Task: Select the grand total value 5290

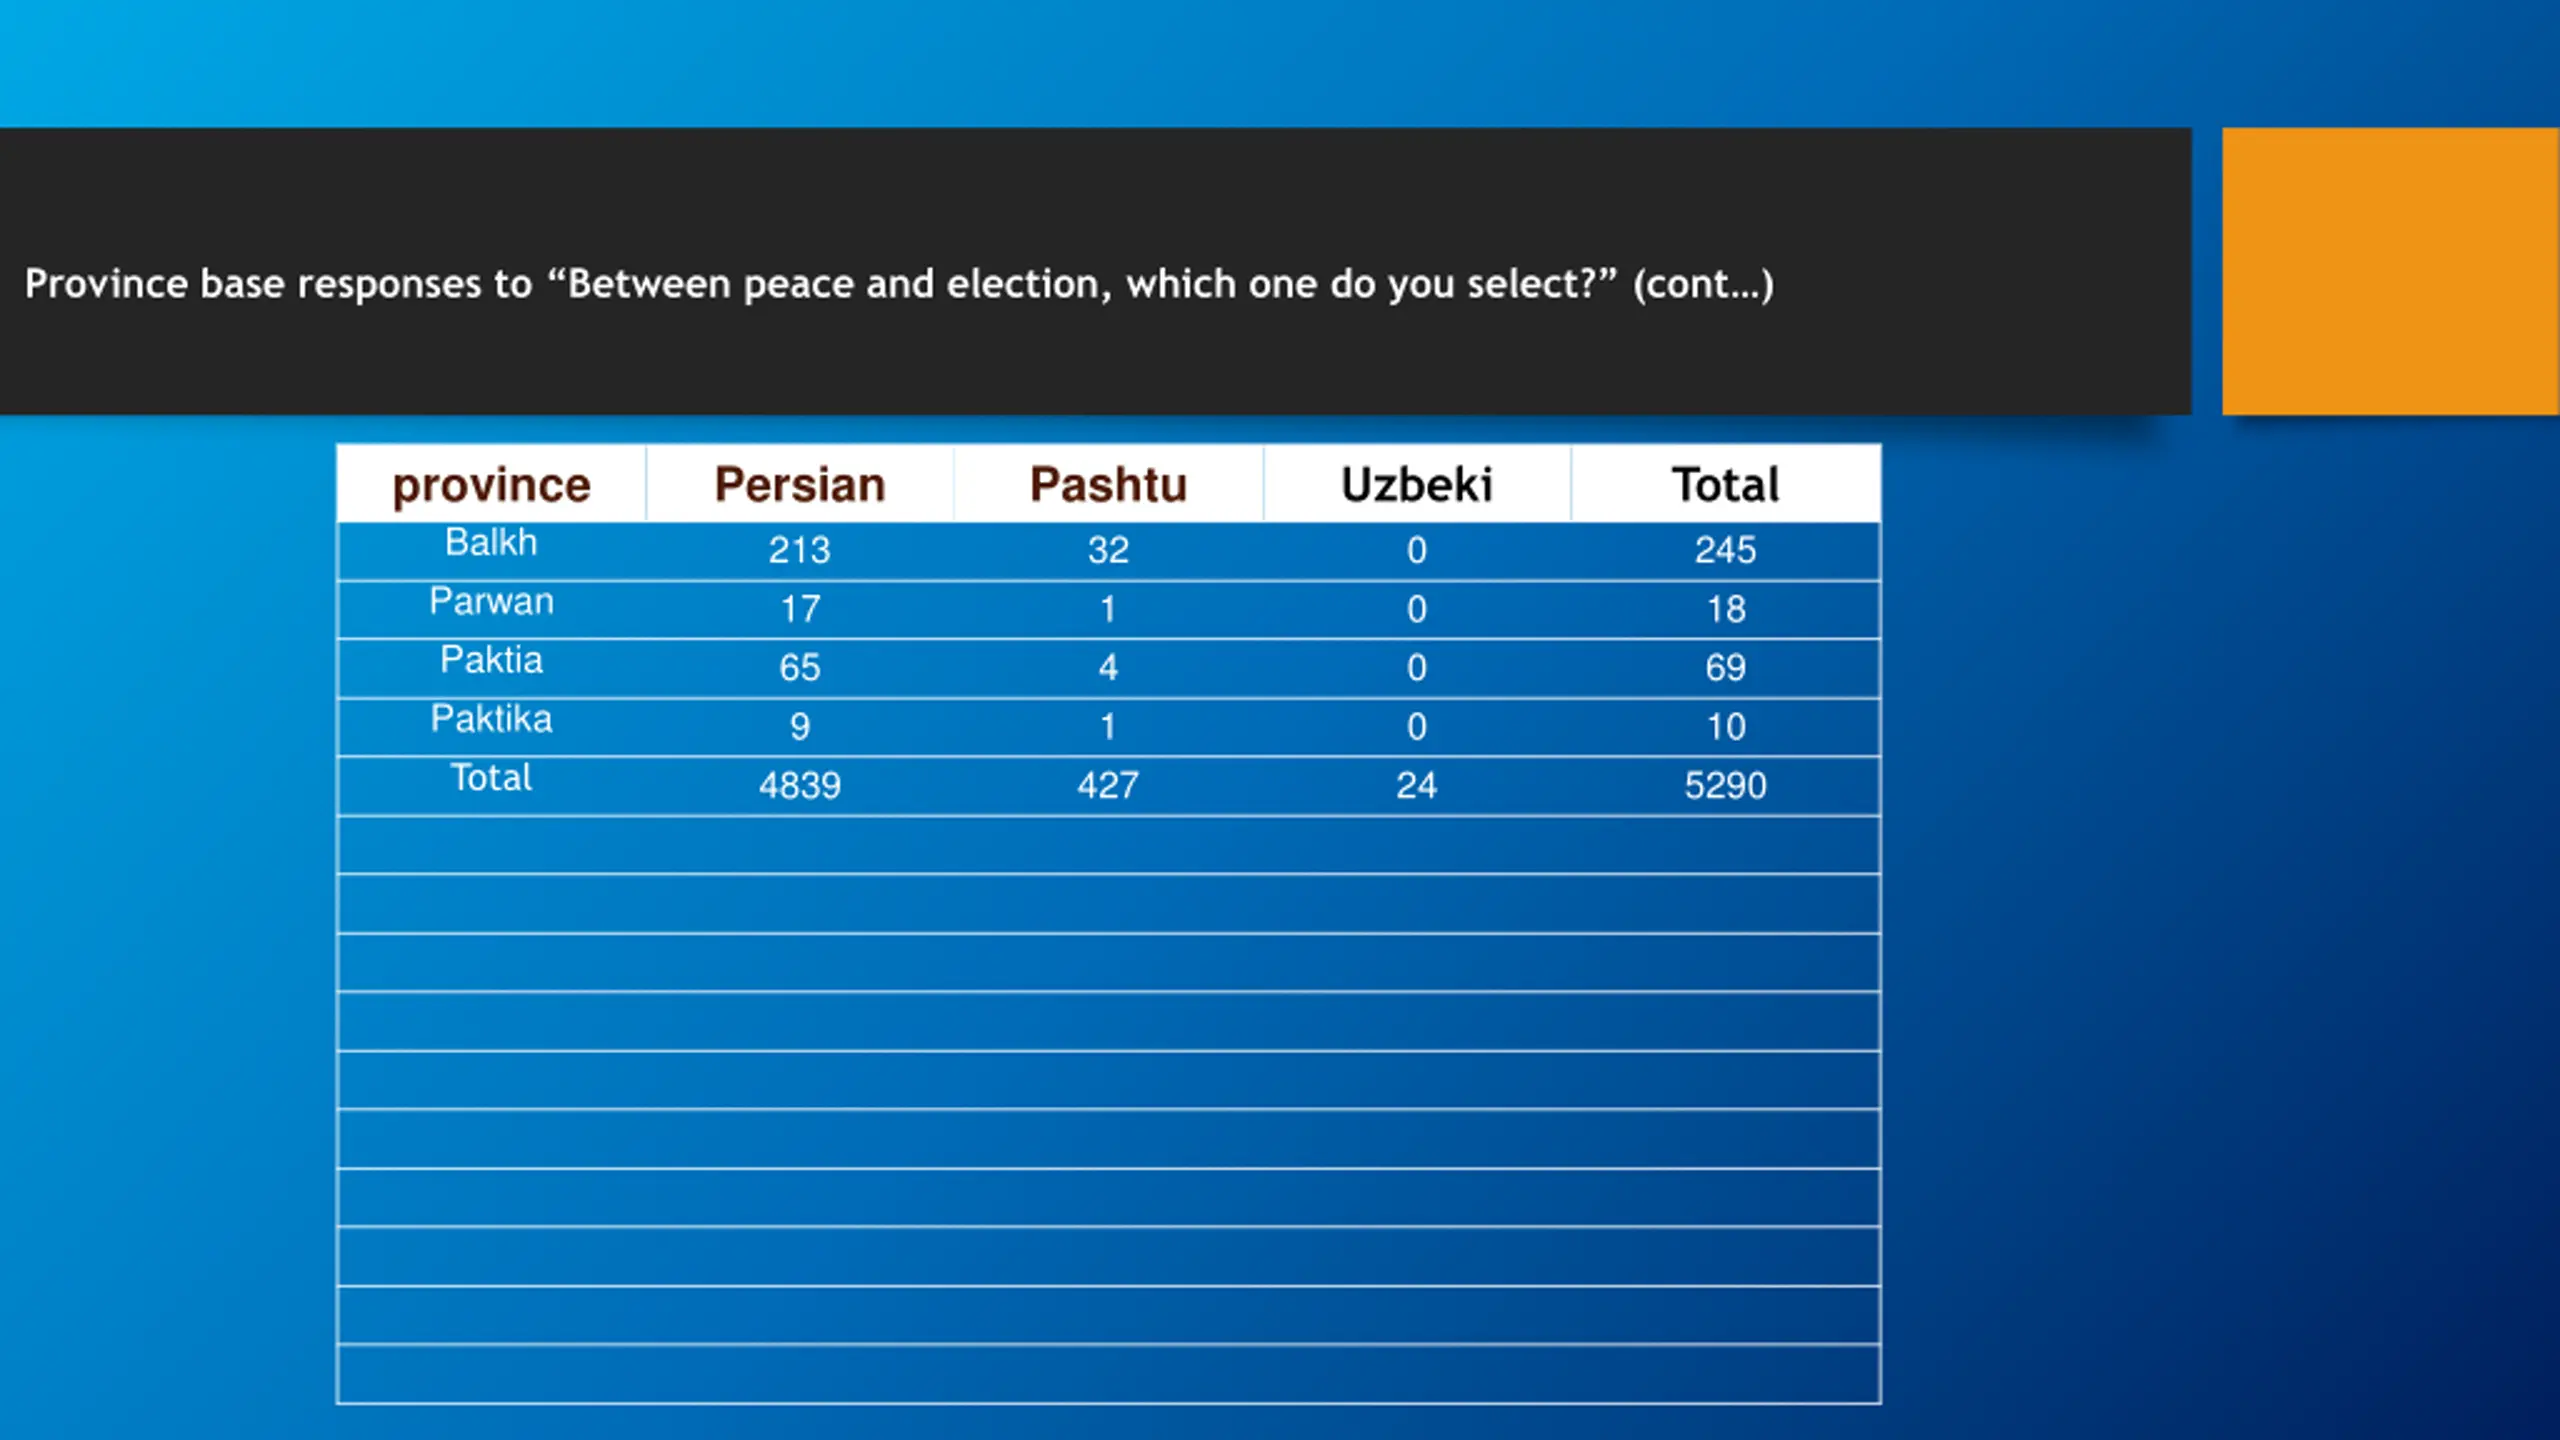Action: [1725, 786]
